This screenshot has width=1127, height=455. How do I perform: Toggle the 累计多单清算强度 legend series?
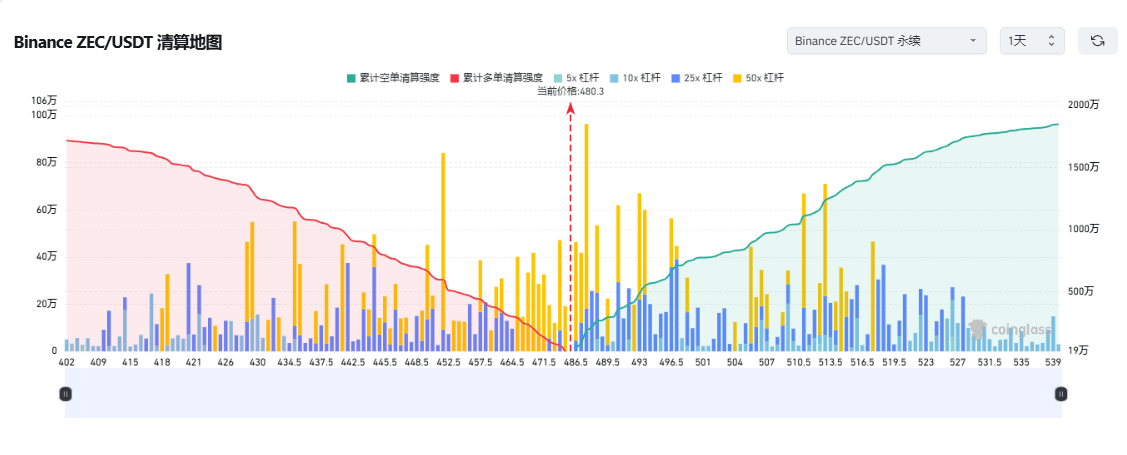(498, 77)
